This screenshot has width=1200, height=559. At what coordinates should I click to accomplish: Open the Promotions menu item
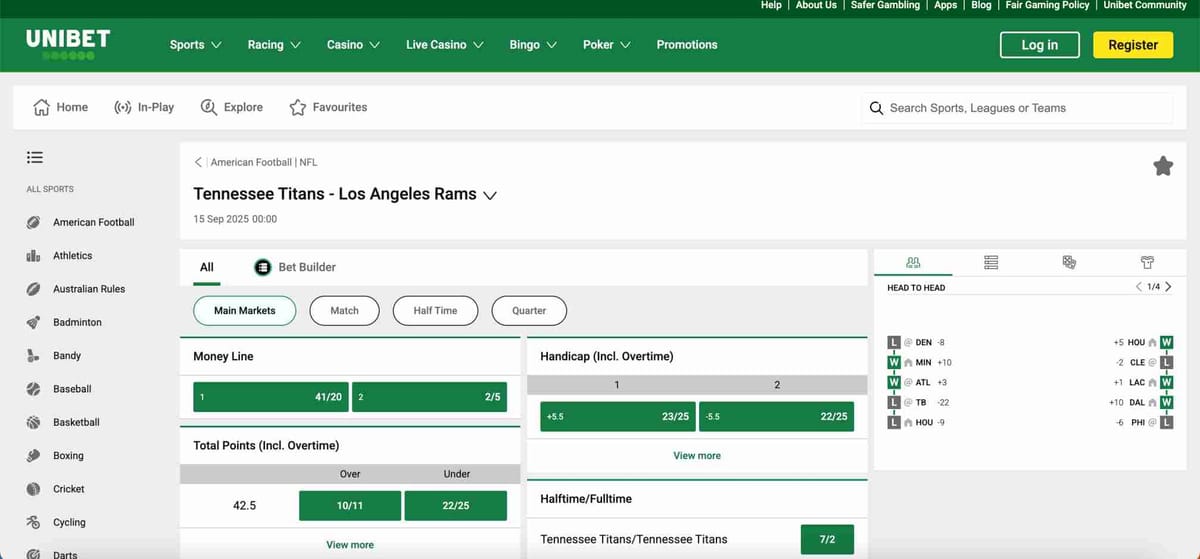click(687, 45)
